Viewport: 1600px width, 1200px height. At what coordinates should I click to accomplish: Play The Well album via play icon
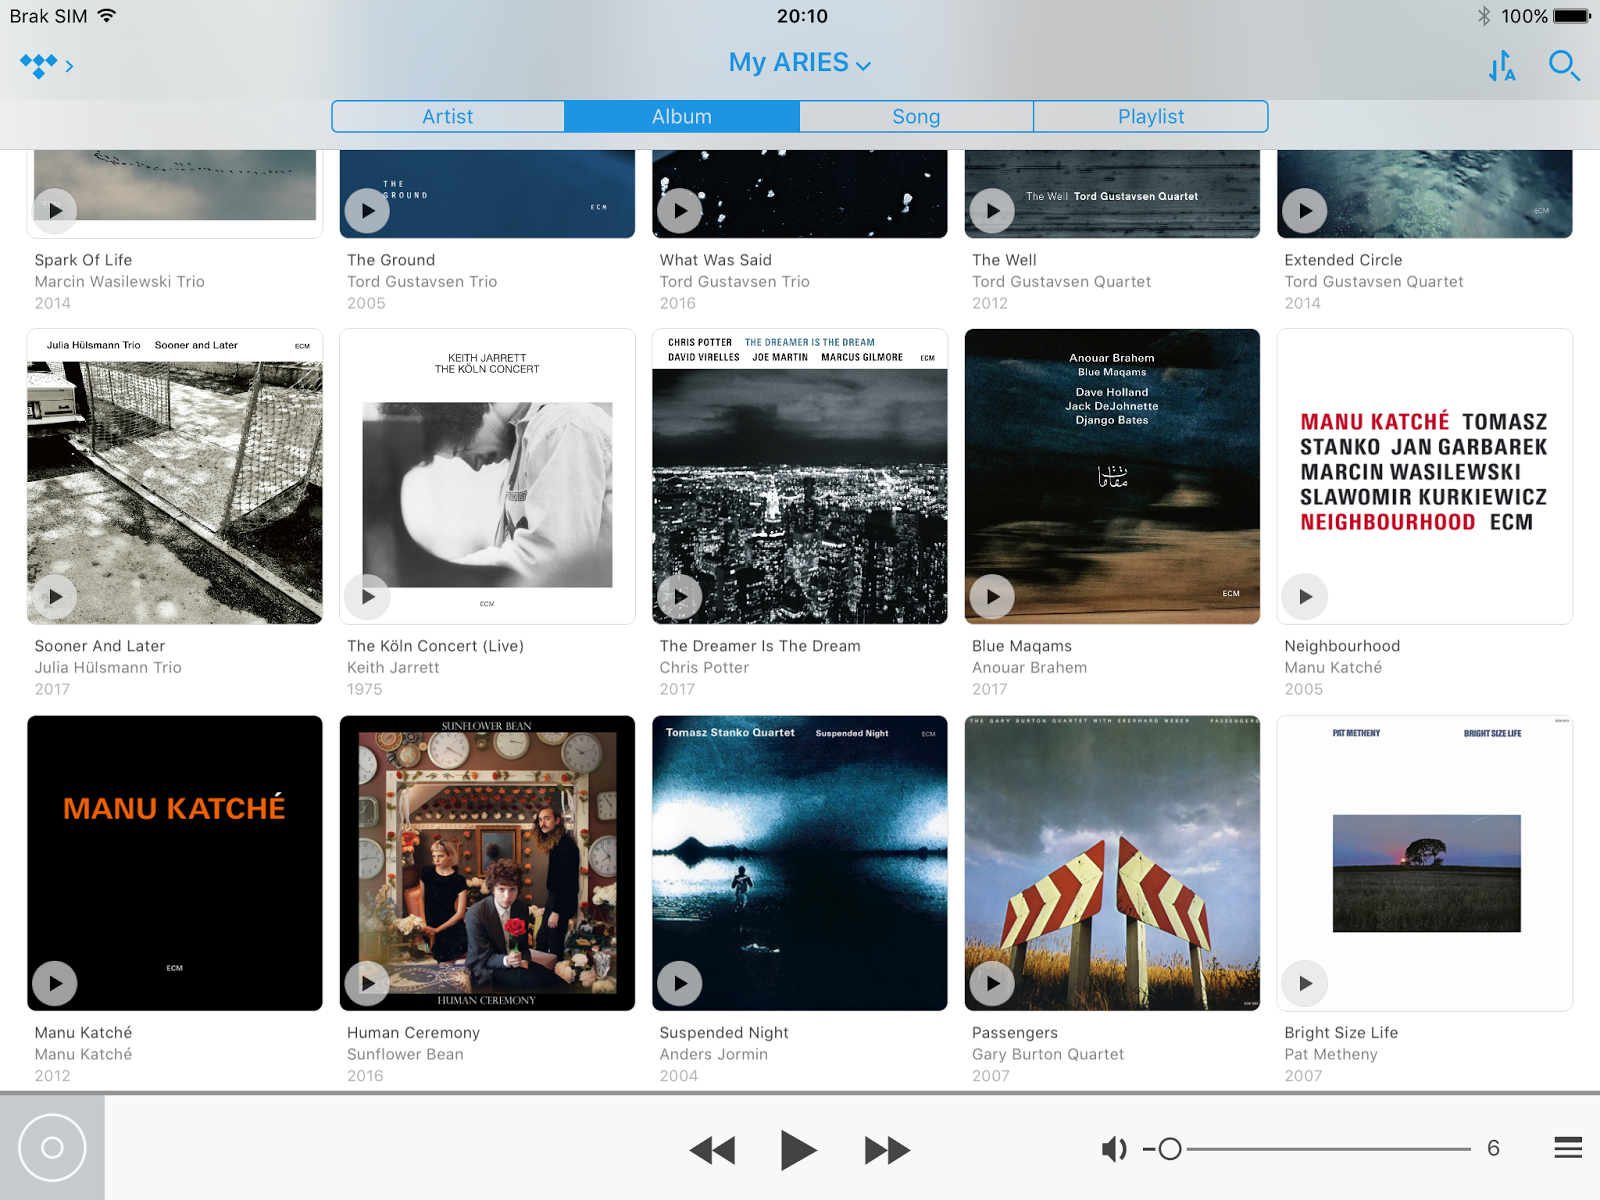point(992,211)
